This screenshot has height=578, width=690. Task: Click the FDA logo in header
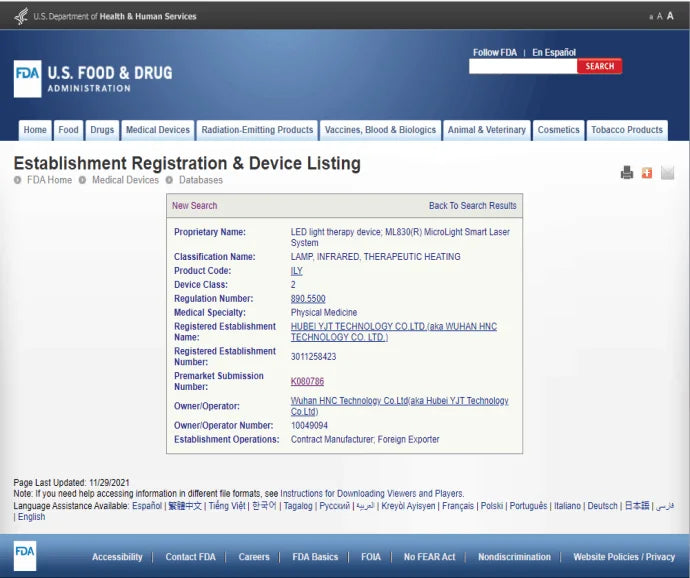pos(27,79)
